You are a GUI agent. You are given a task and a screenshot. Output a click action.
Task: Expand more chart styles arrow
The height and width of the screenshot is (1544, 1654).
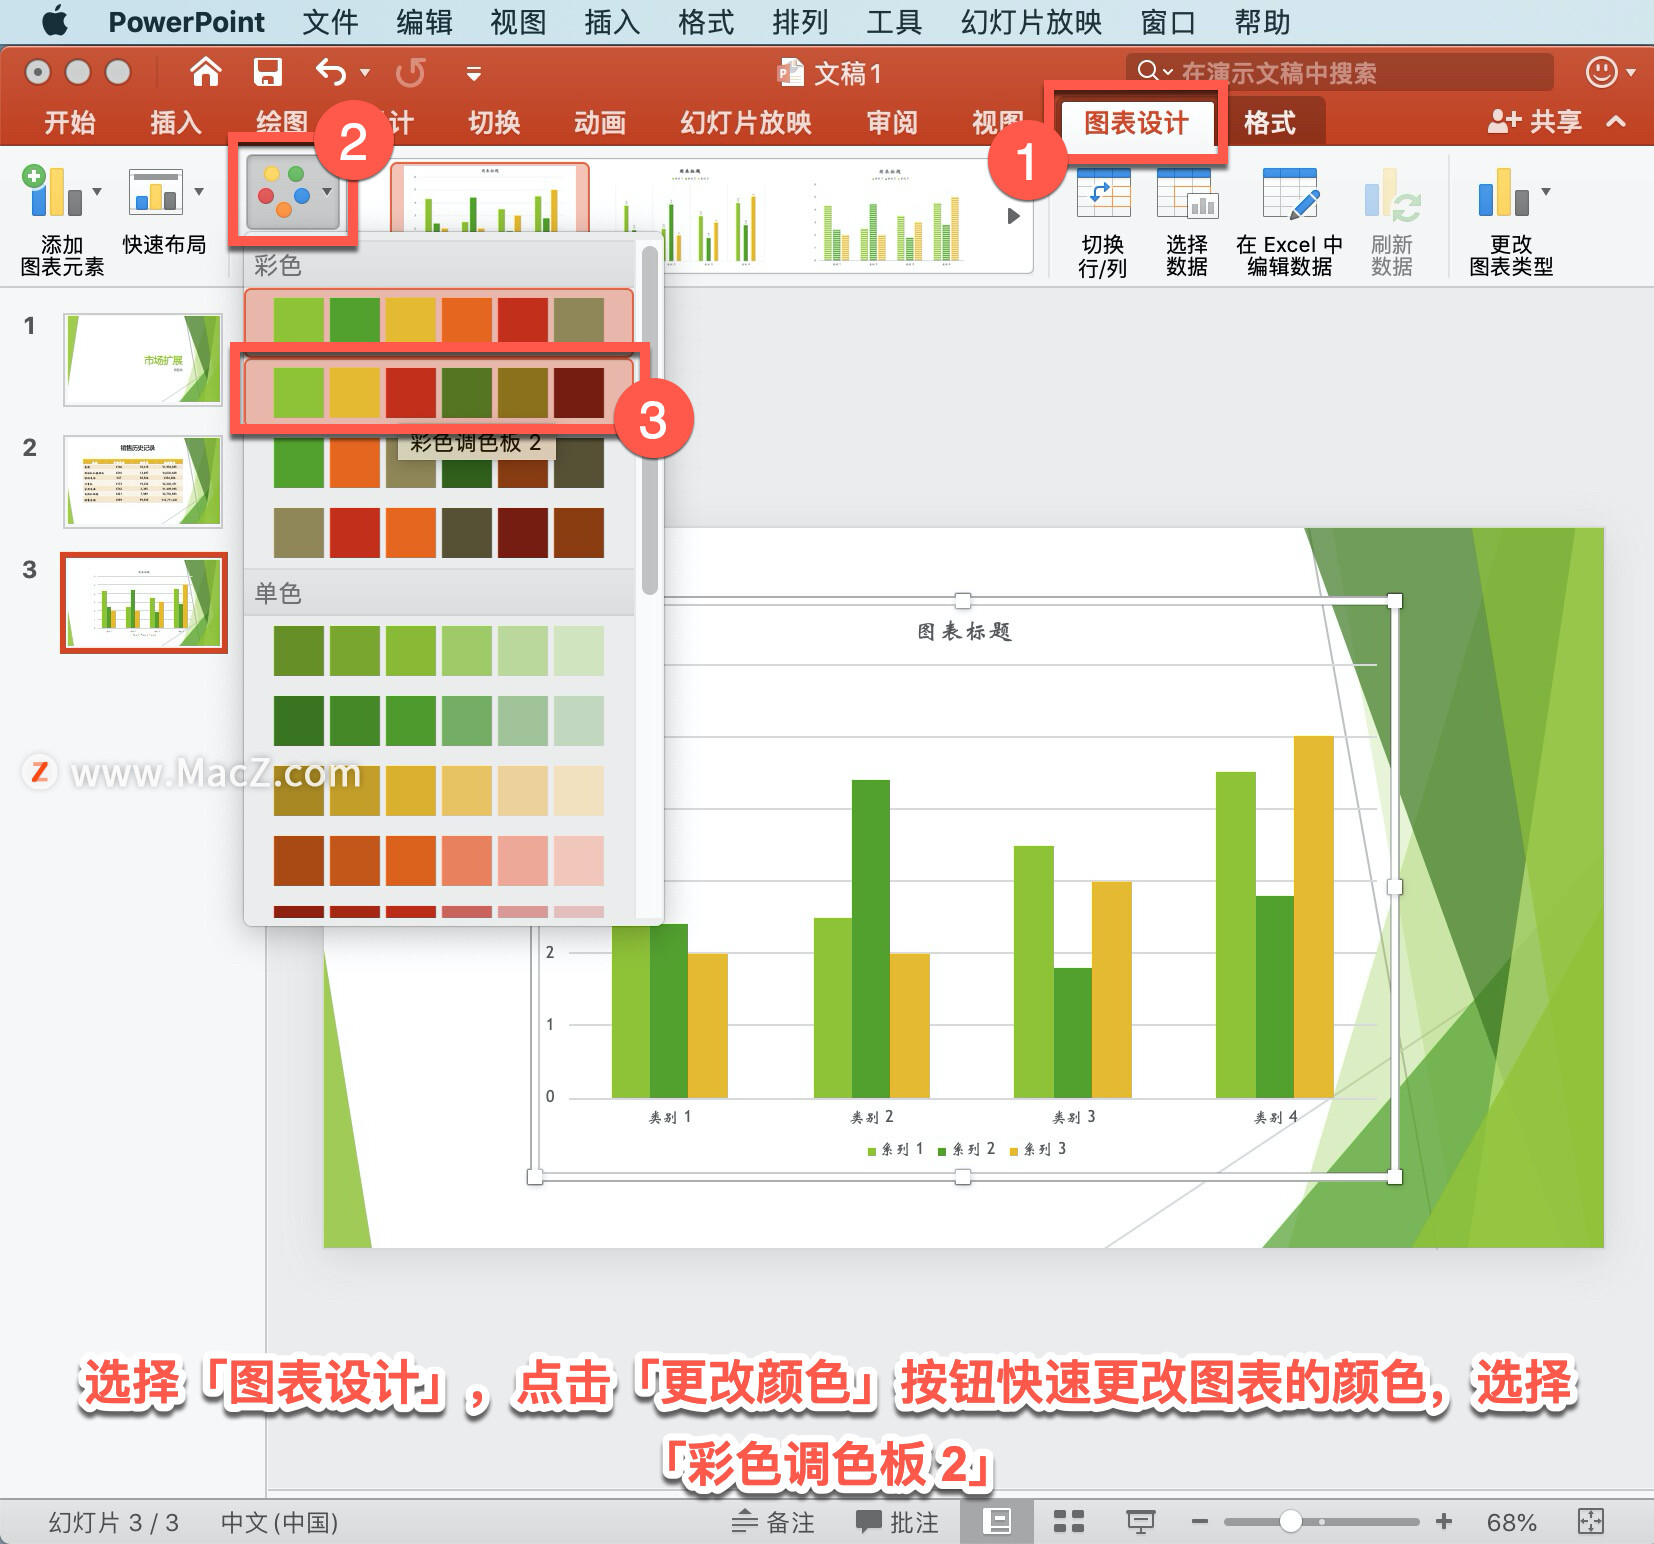coord(1013,215)
